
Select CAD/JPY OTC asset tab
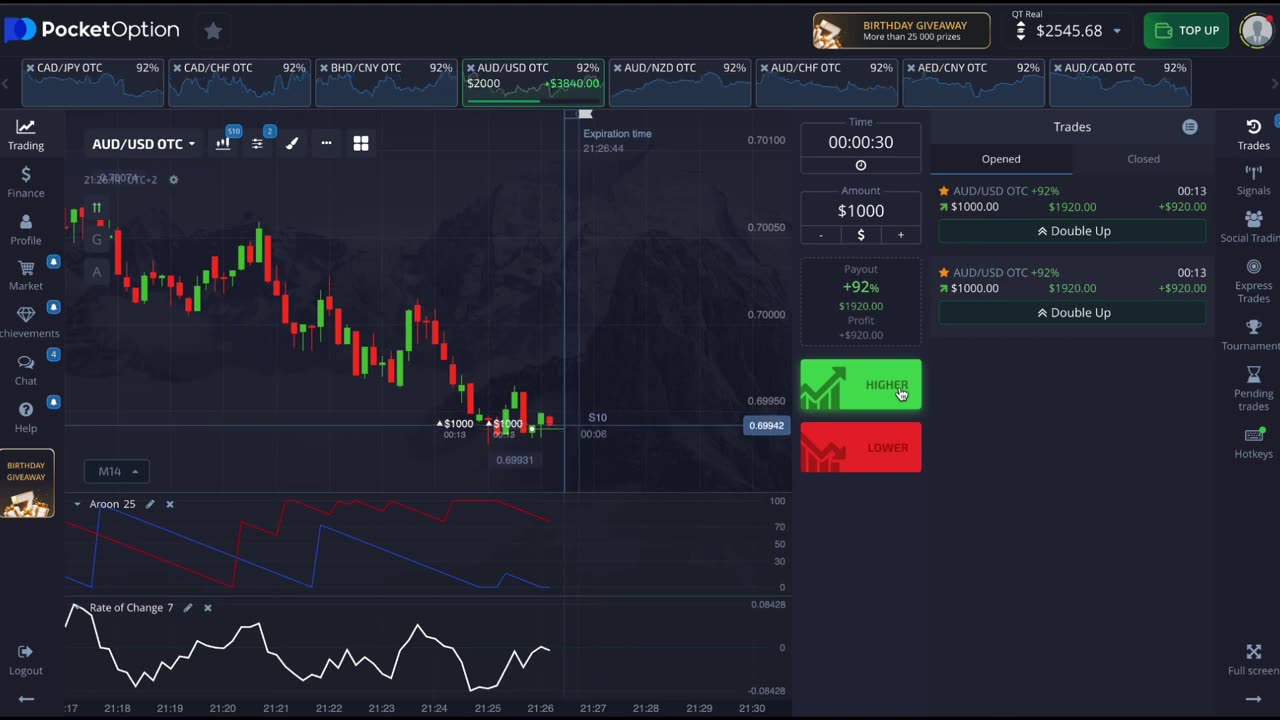[x=92, y=82]
